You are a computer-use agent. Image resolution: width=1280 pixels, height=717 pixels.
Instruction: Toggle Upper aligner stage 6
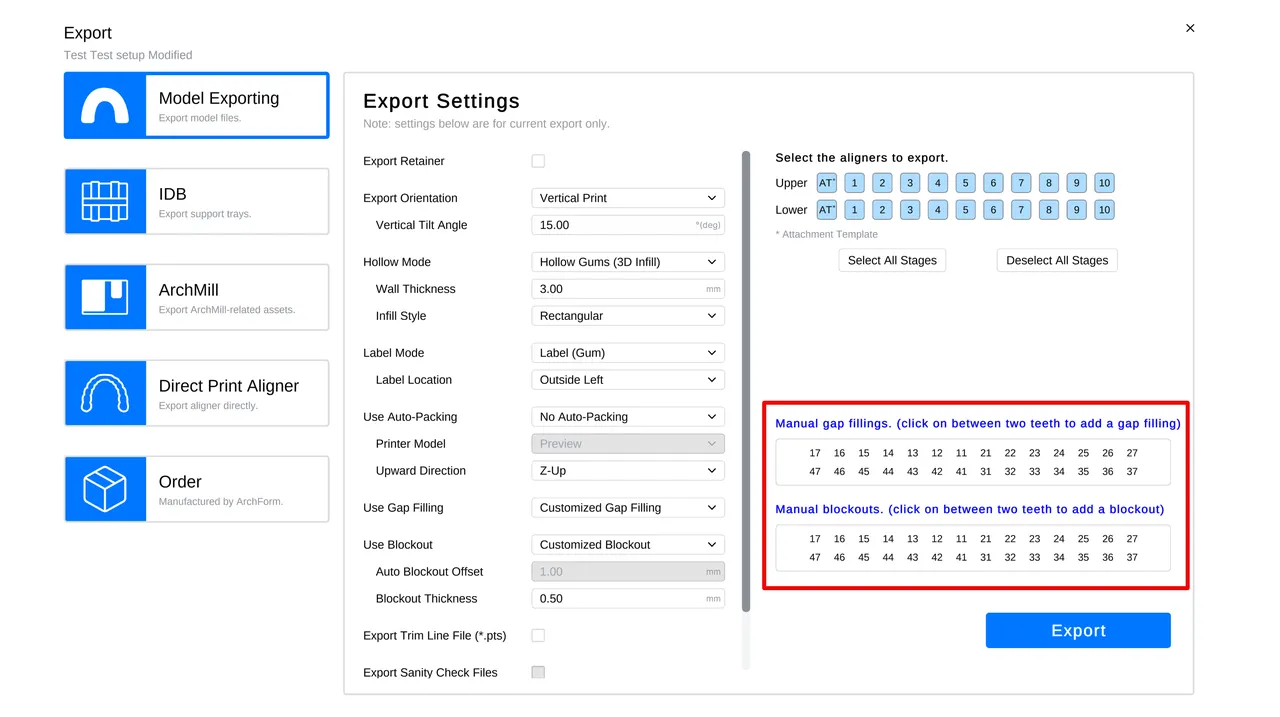pos(993,183)
